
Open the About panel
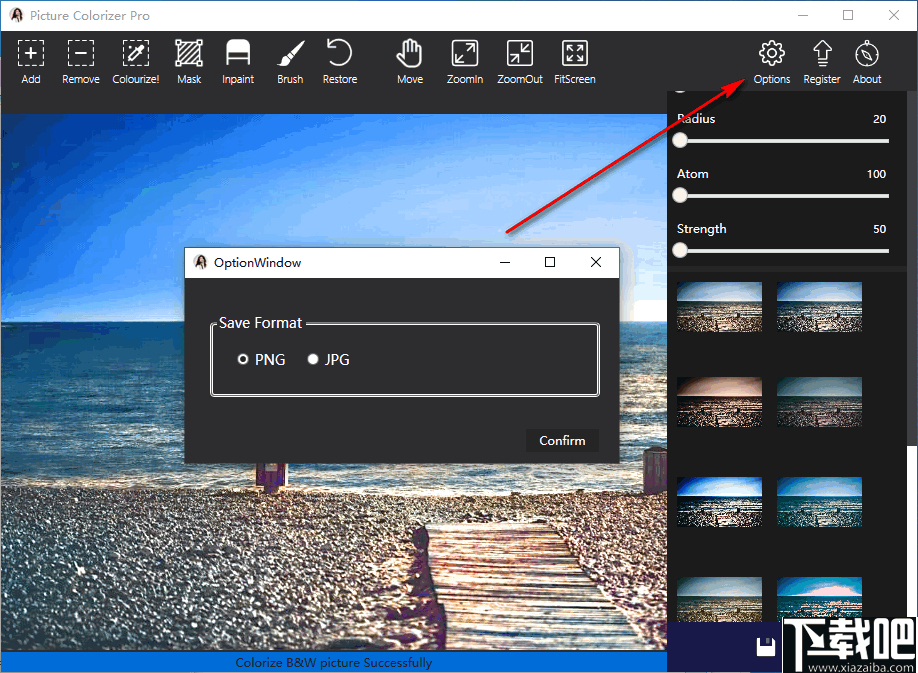click(x=866, y=60)
